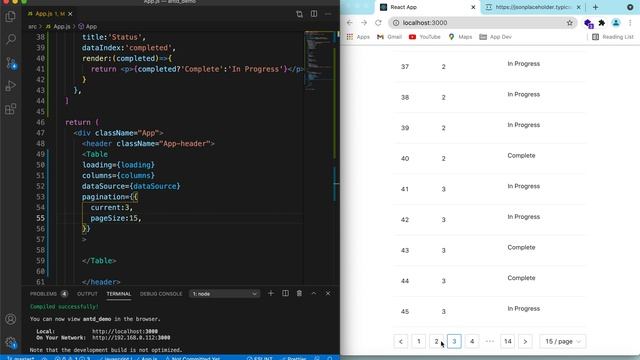Open the Search view in VS Code

tap(11, 39)
